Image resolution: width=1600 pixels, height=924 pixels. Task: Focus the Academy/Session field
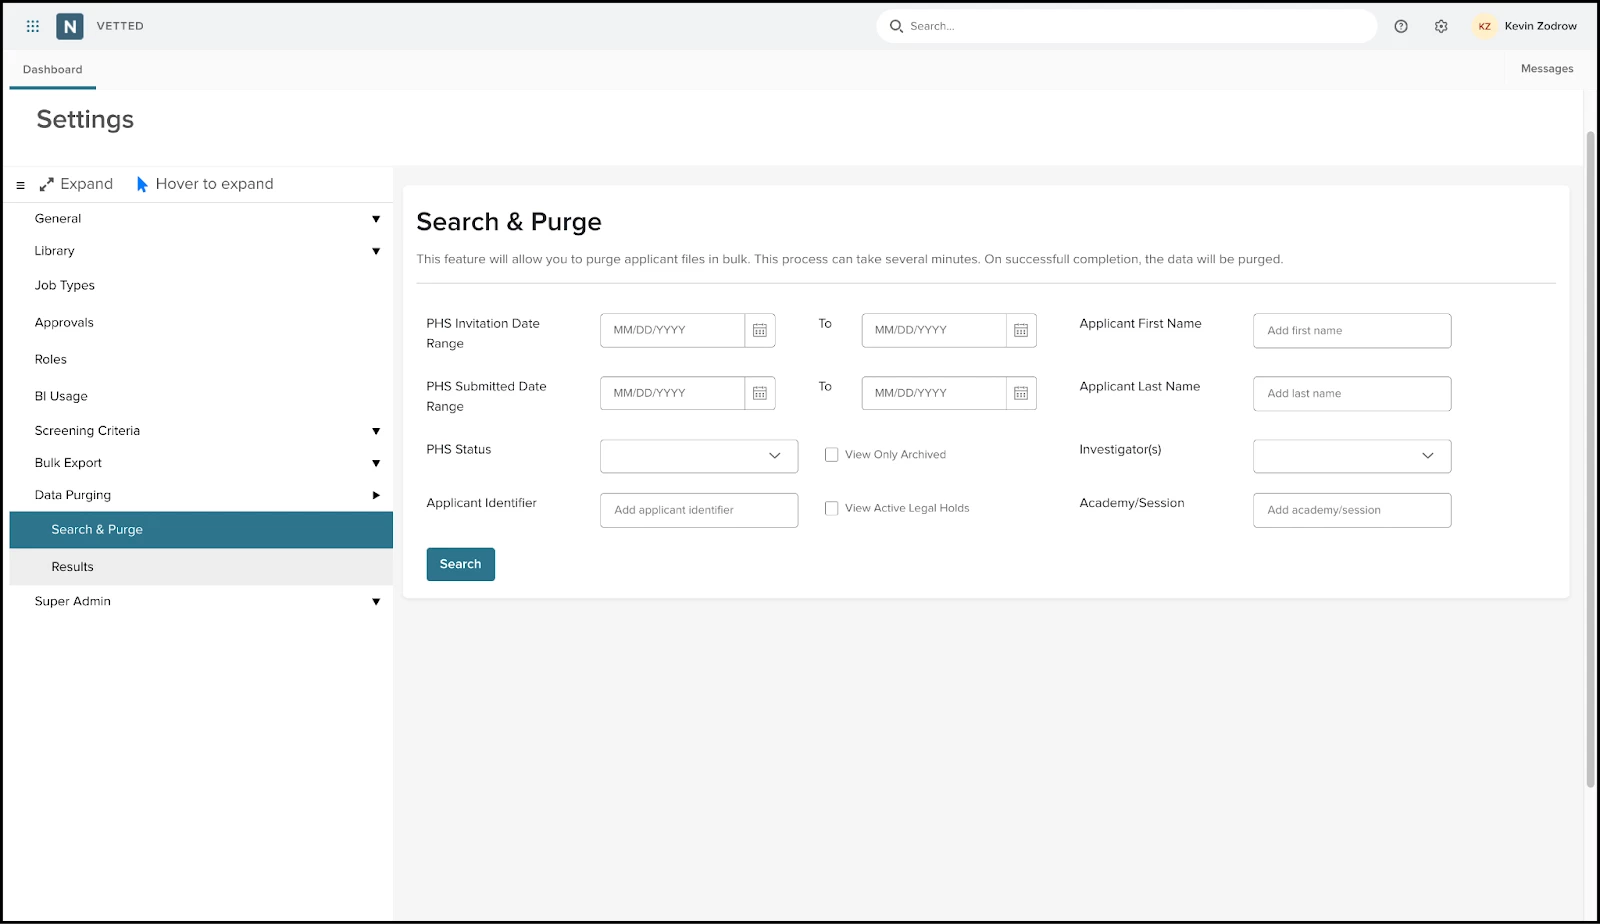point(1352,510)
